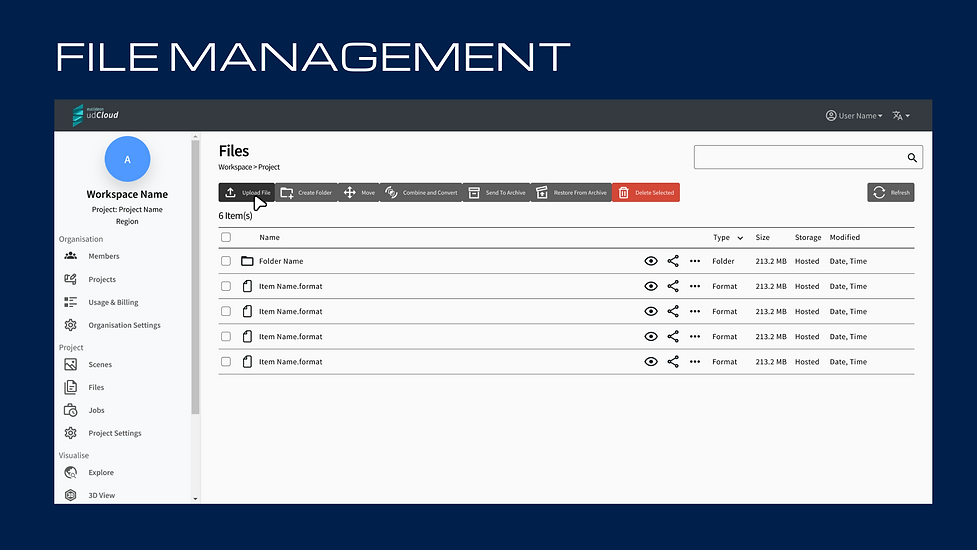The height and width of the screenshot is (550, 977).
Task: Check the Folder Name row checkbox
Action: (x=226, y=261)
